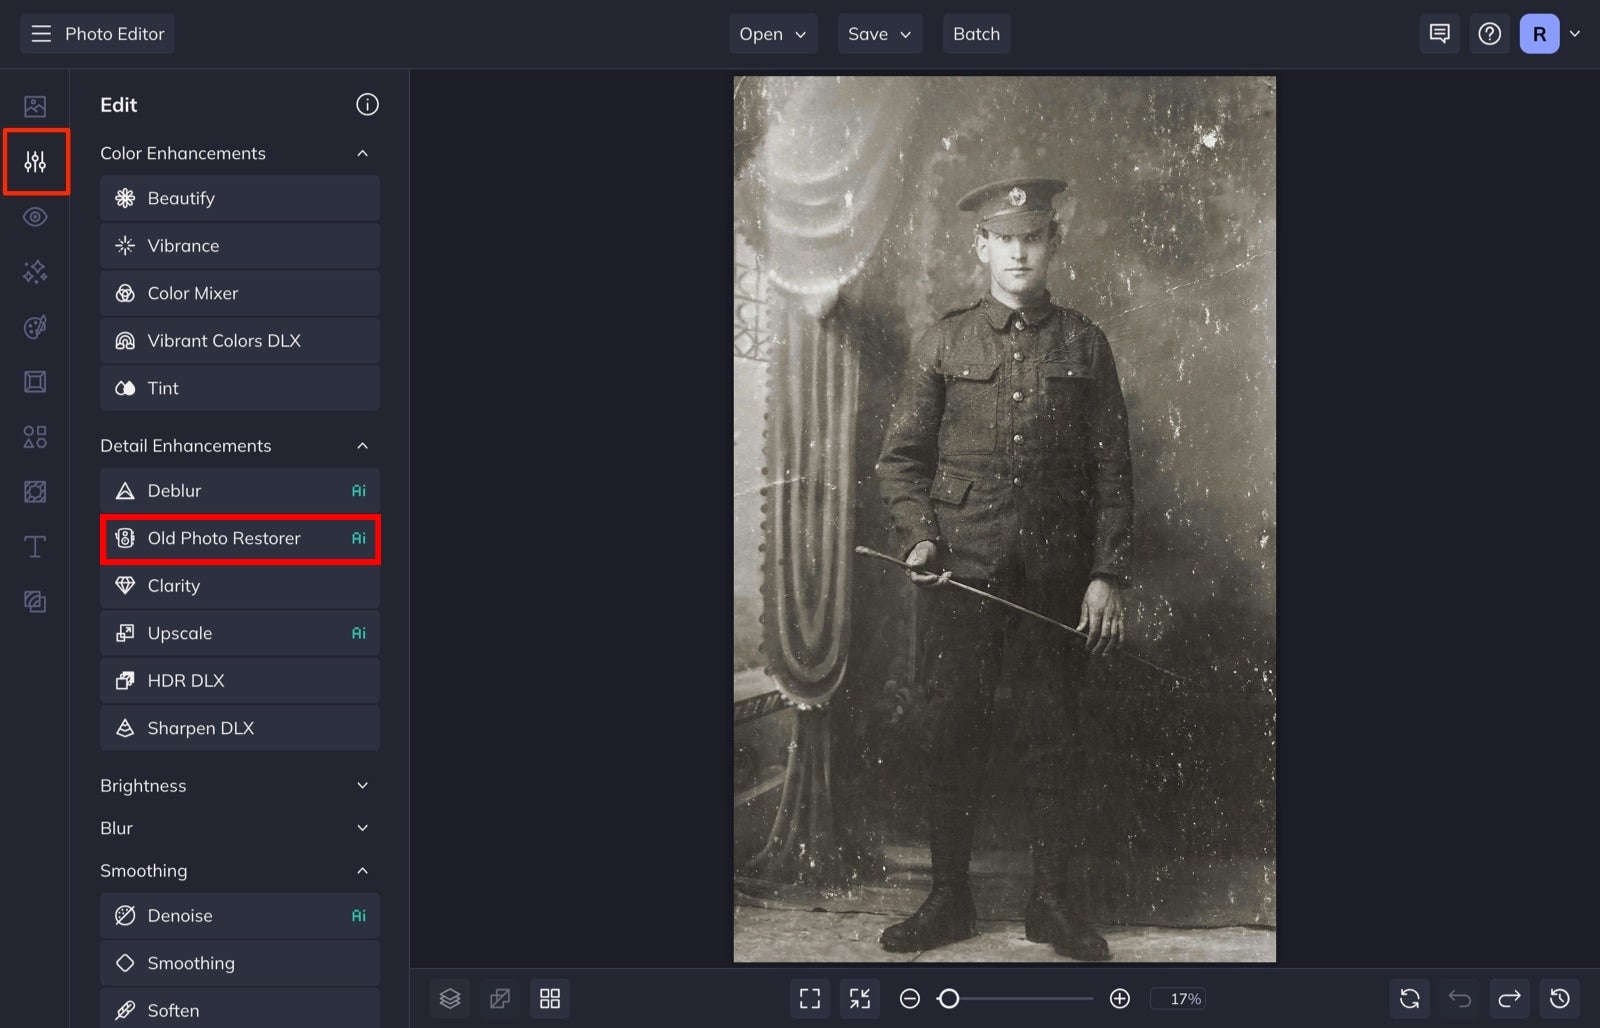Viewport: 1600px width, 1028px height.
Task: Expand the Open dropdown menu
Action: click(772, 33)
